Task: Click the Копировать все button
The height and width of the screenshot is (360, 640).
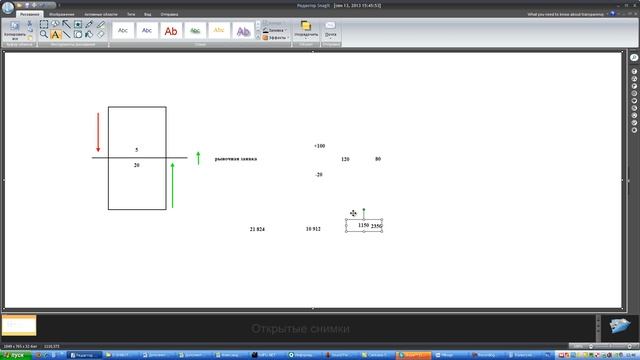Action: pos(14,31)
